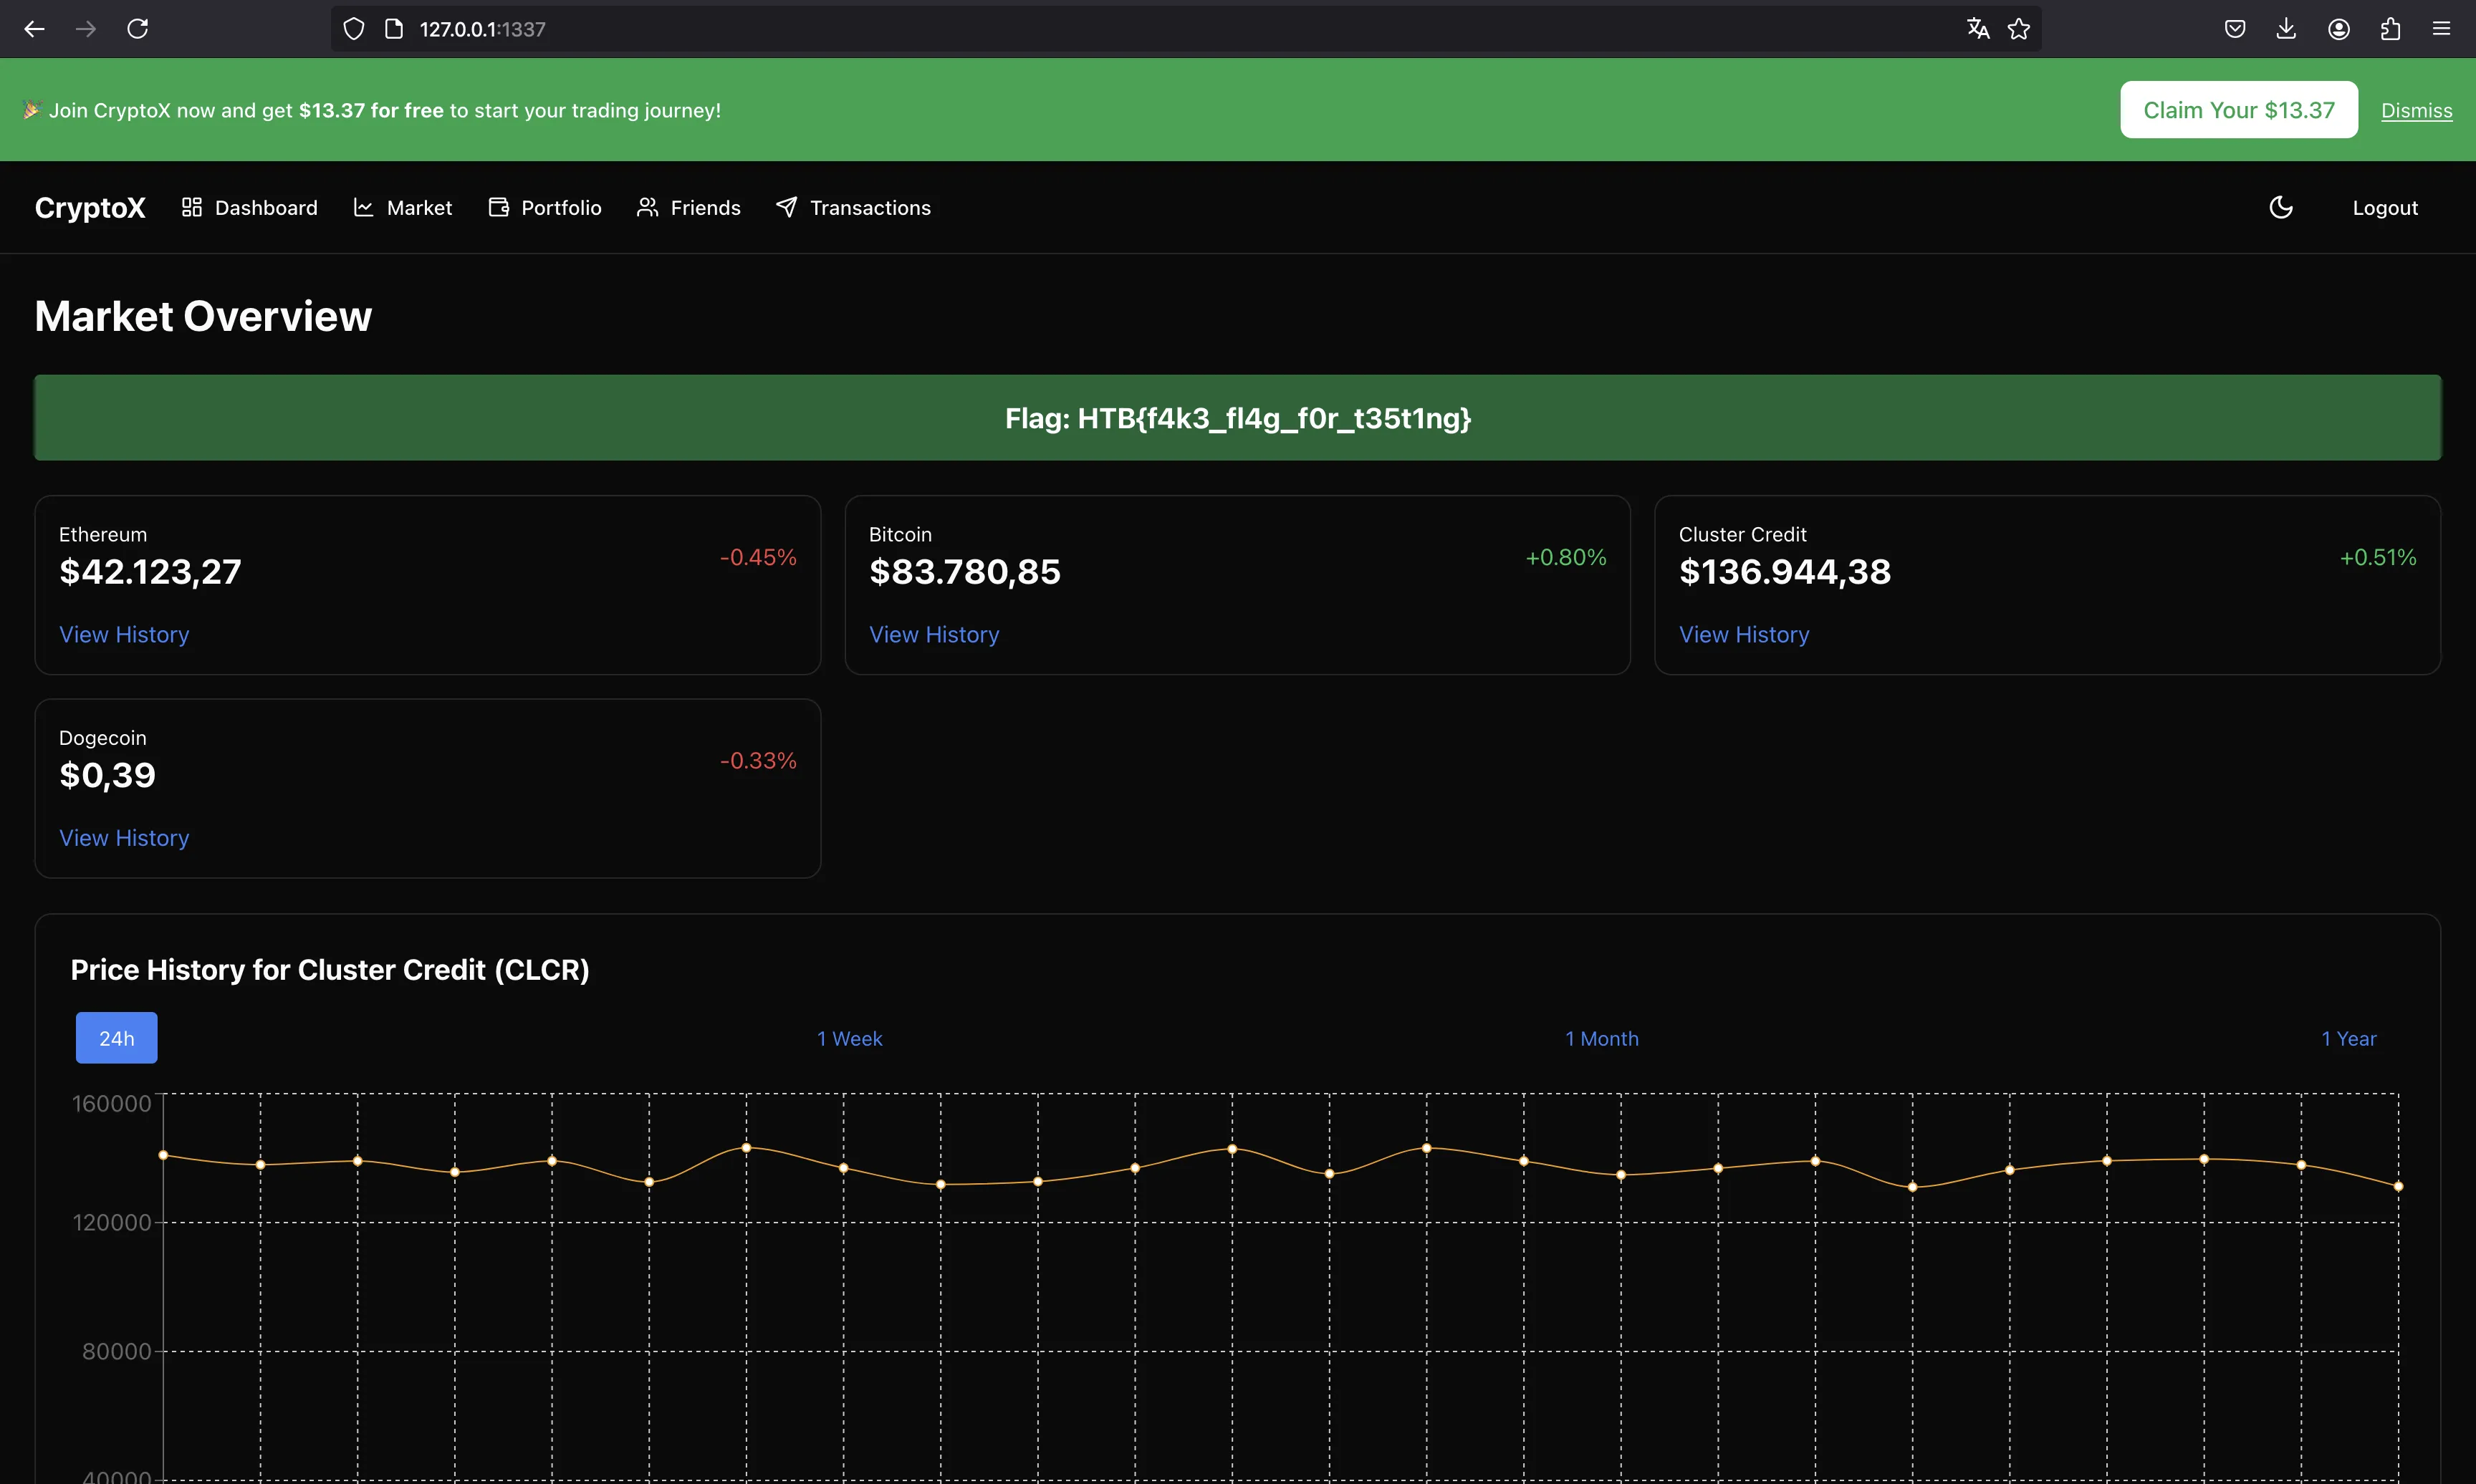This screenshot has height=1484, width=2476.
Task: Switch to the 1 Week range
Action: (850, 1038)
